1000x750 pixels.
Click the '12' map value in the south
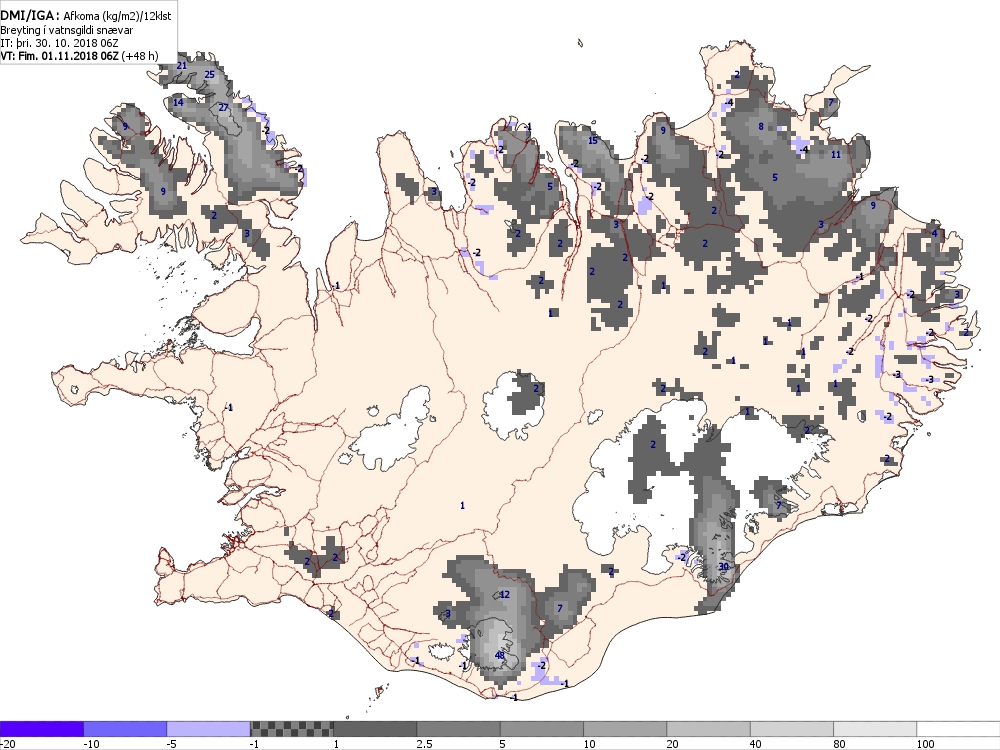point(504,595)
